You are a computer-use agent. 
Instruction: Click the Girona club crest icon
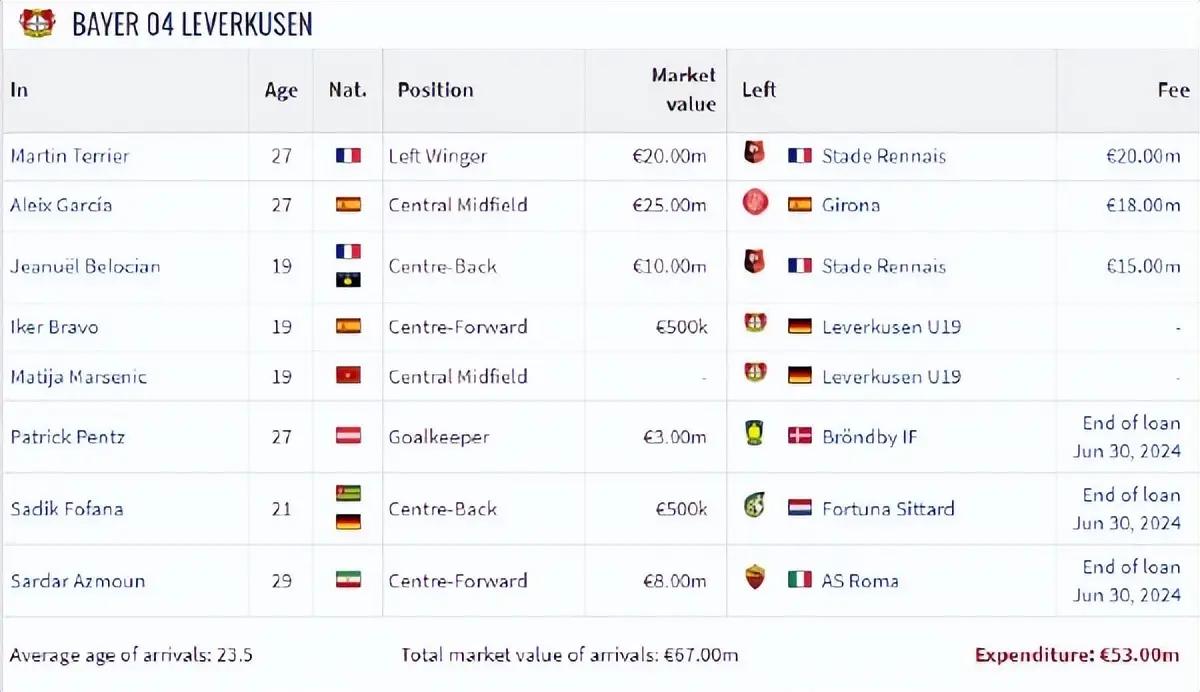pos(755,204)
